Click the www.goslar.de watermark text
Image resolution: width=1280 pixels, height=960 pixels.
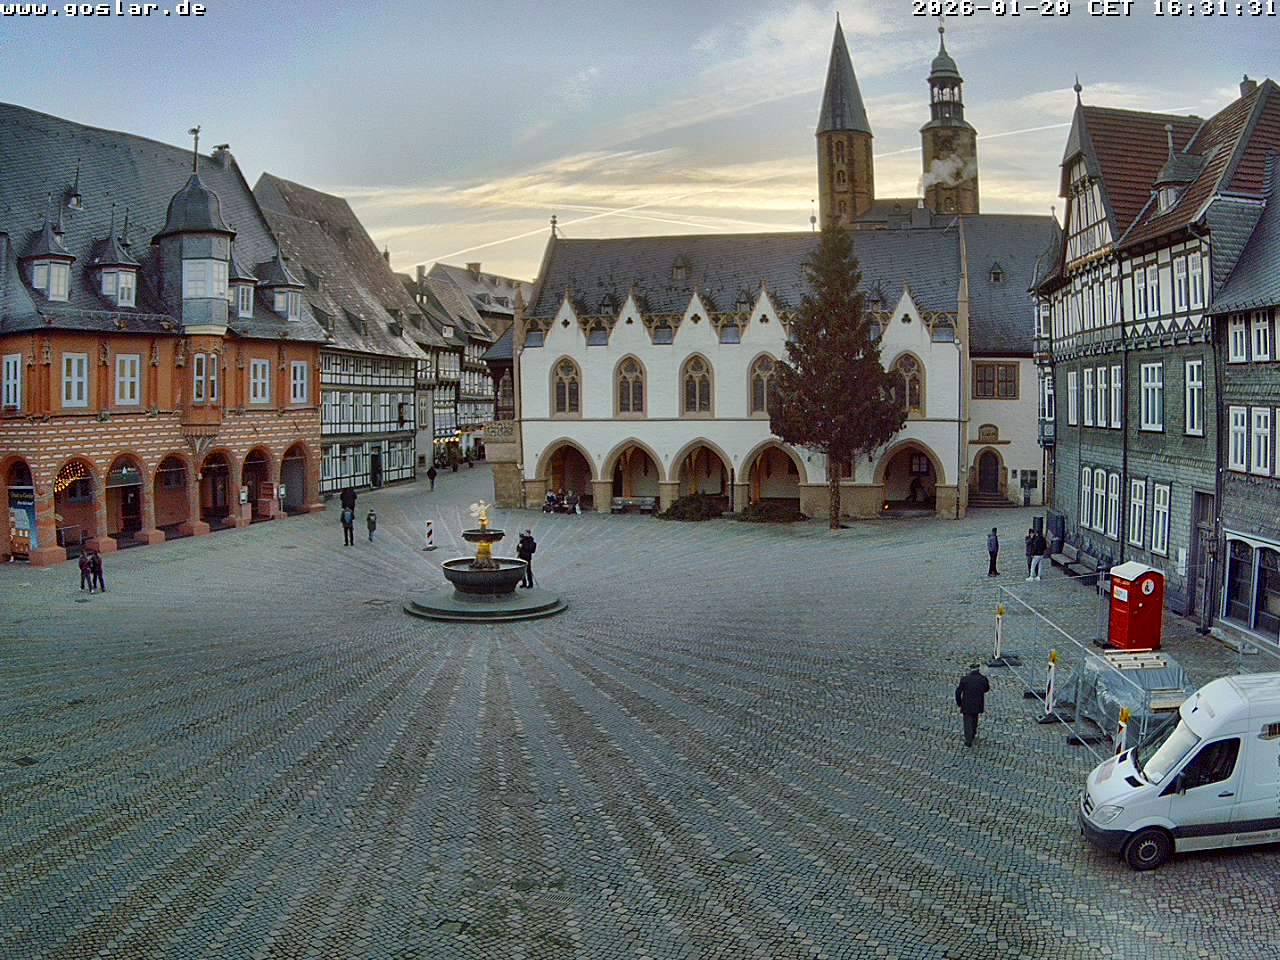click(x=103, y=9)
